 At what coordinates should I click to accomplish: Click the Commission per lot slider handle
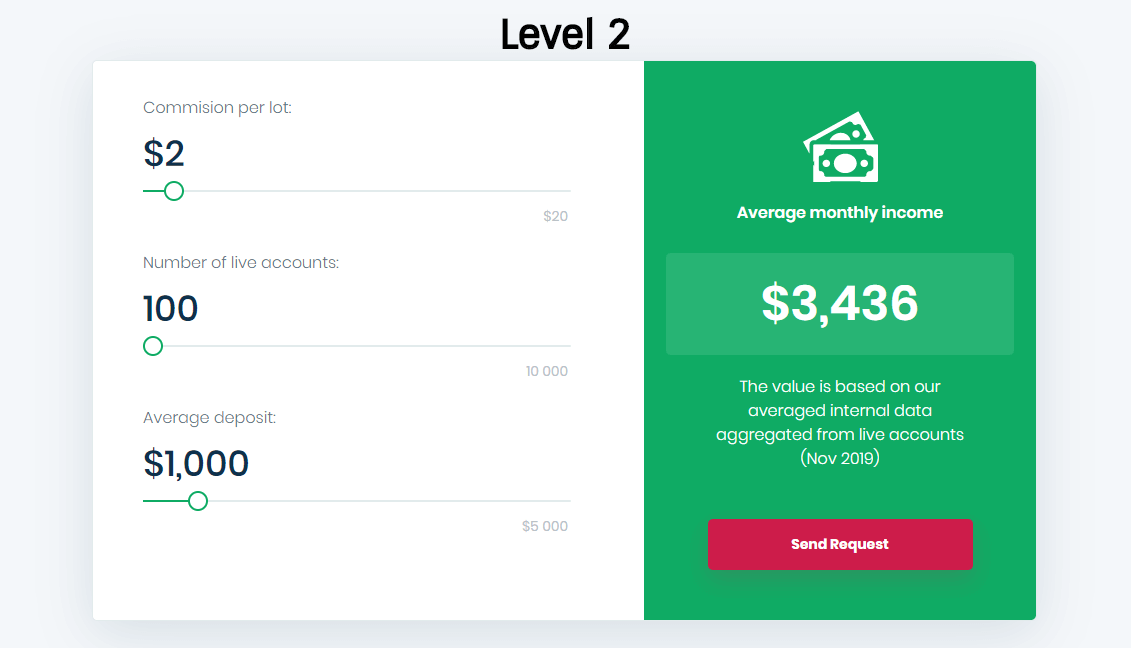pyautogui.click(x=174, y=191)
